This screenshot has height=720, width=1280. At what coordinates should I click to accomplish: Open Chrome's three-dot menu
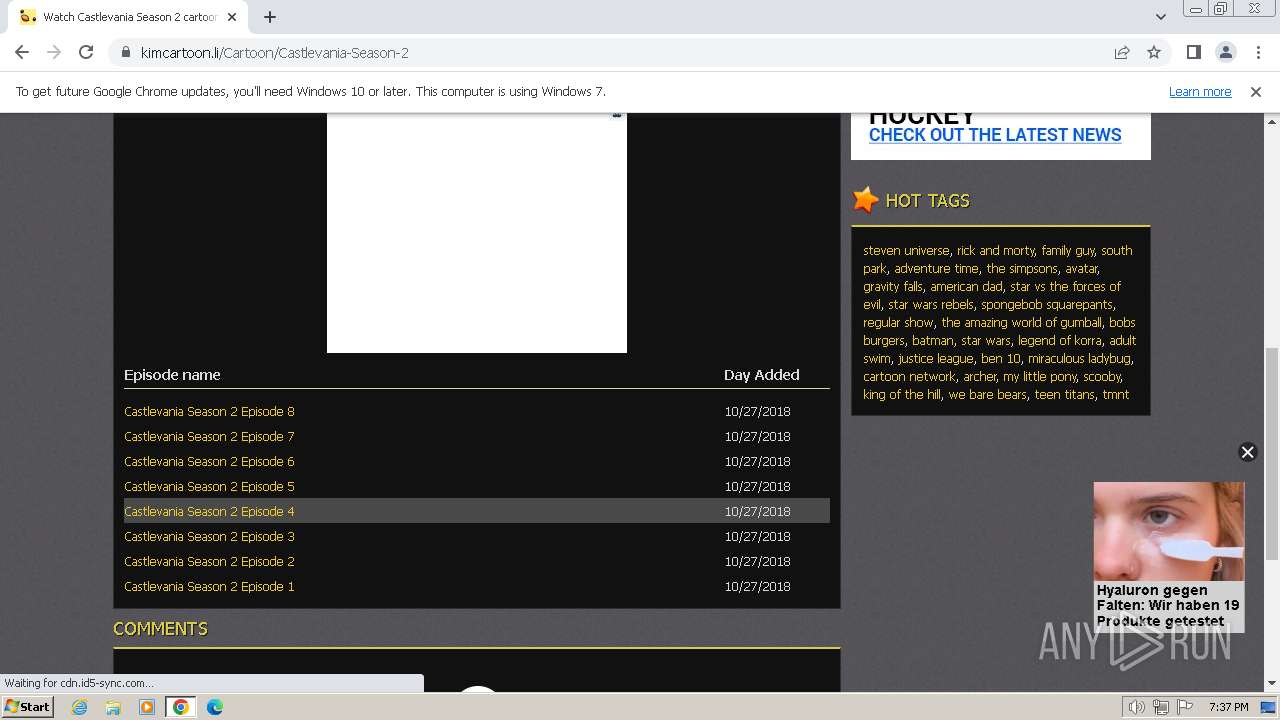click(1257, 53)
